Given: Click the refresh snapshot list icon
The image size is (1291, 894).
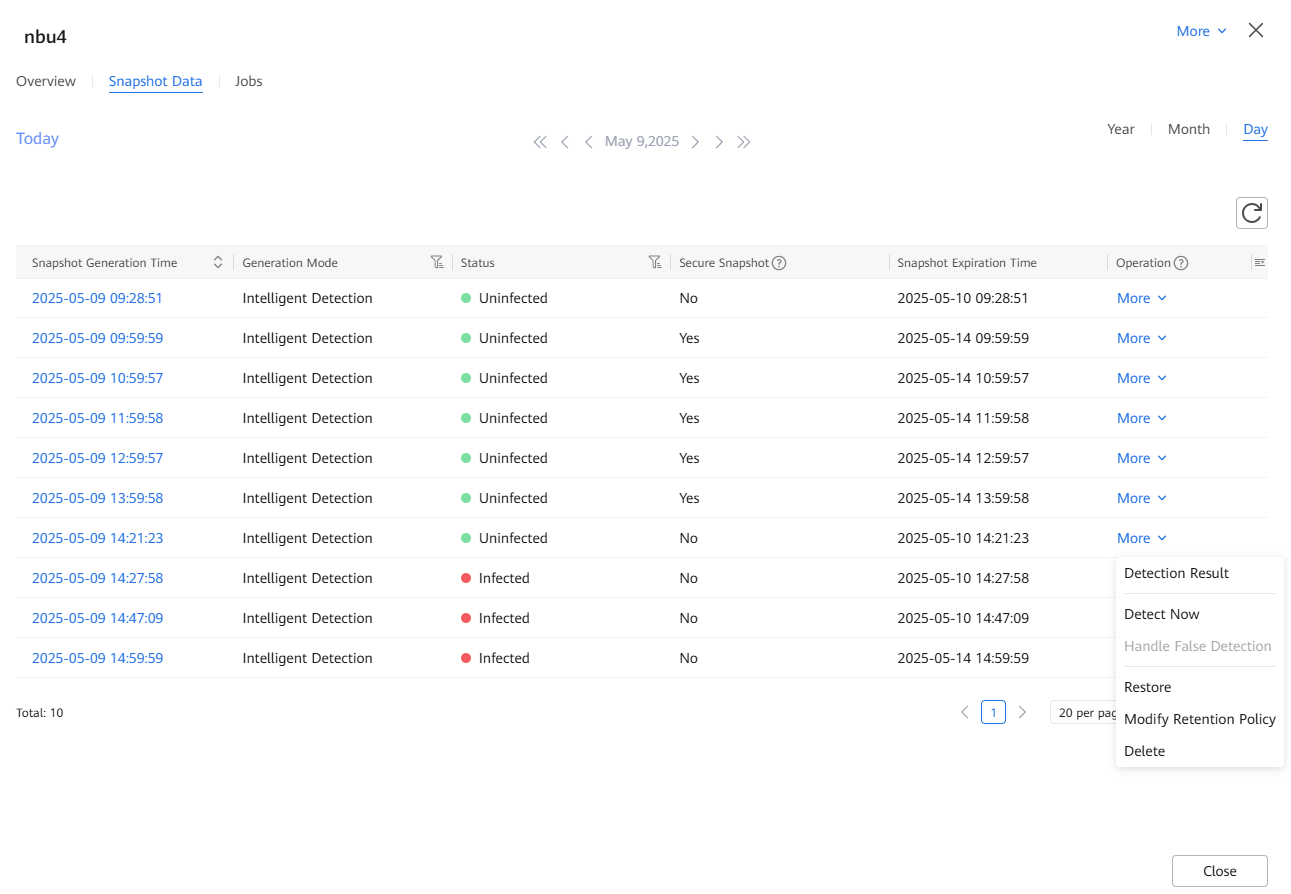Looking at the screenshot, I should [x=1251, y=213].
